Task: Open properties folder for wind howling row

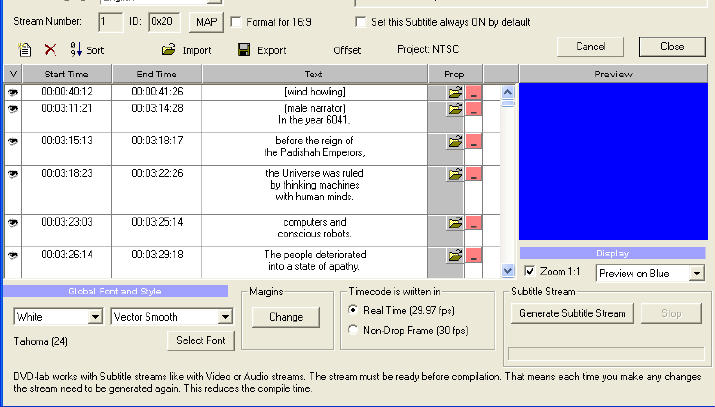Action: [455, 93]
